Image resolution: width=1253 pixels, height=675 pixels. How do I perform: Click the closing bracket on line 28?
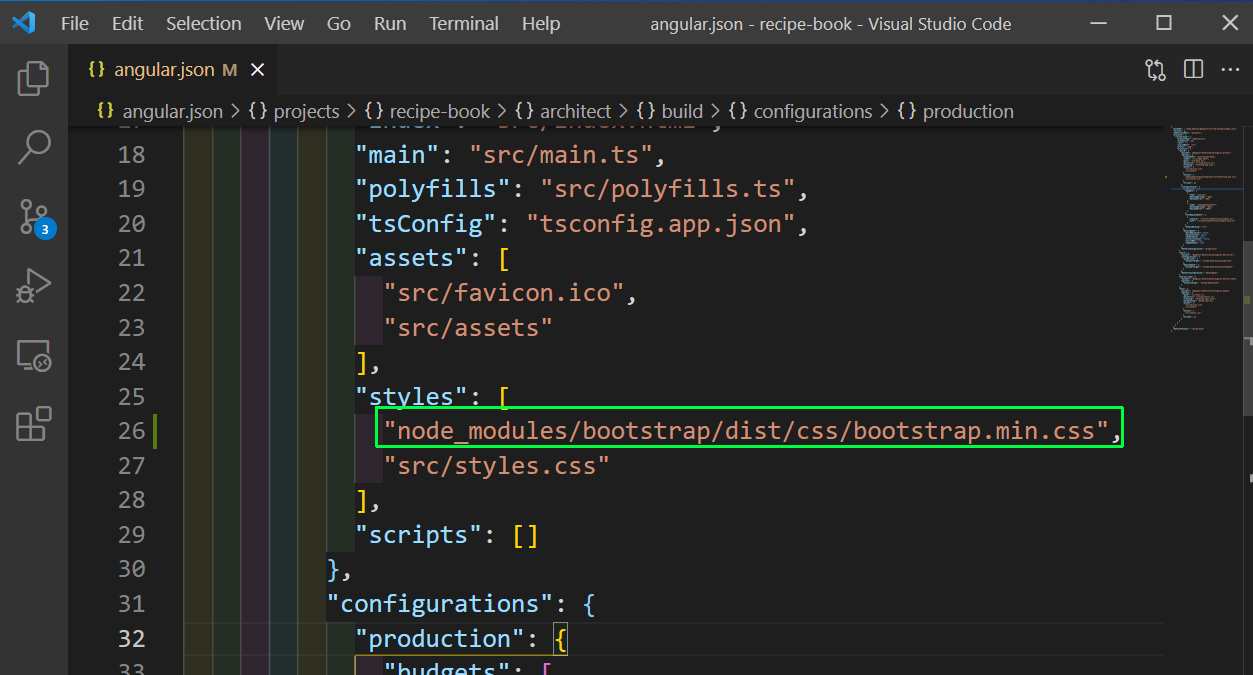point(362,500)
